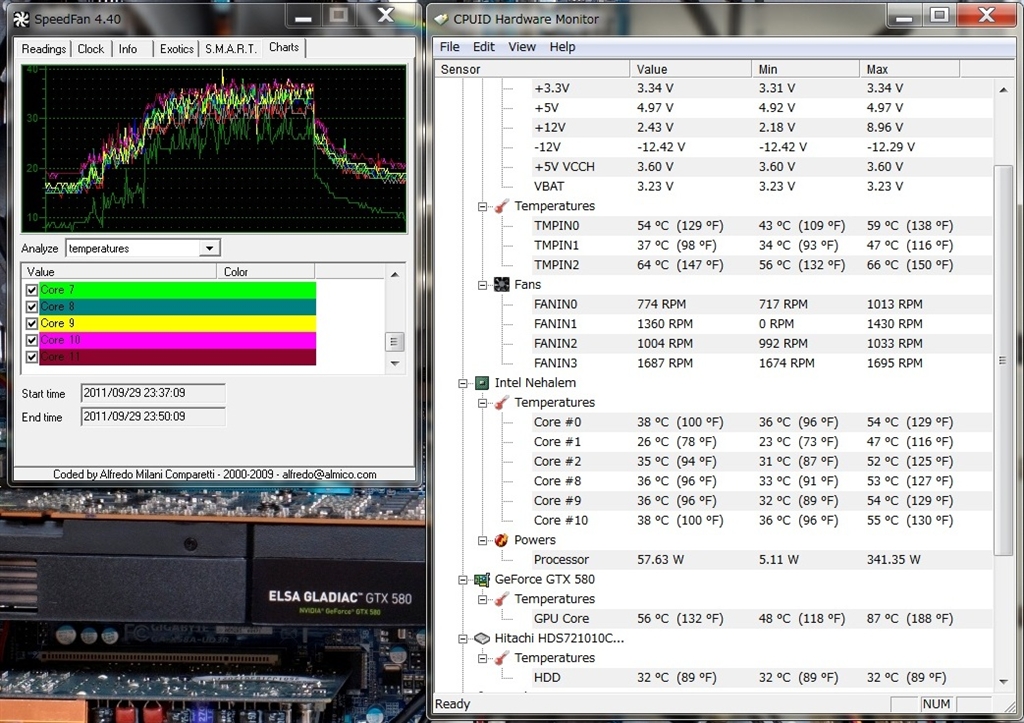Toggle the Core 9 checkbox
Viewport: 1024px width, 723px height.
click(x=32, y=324)
